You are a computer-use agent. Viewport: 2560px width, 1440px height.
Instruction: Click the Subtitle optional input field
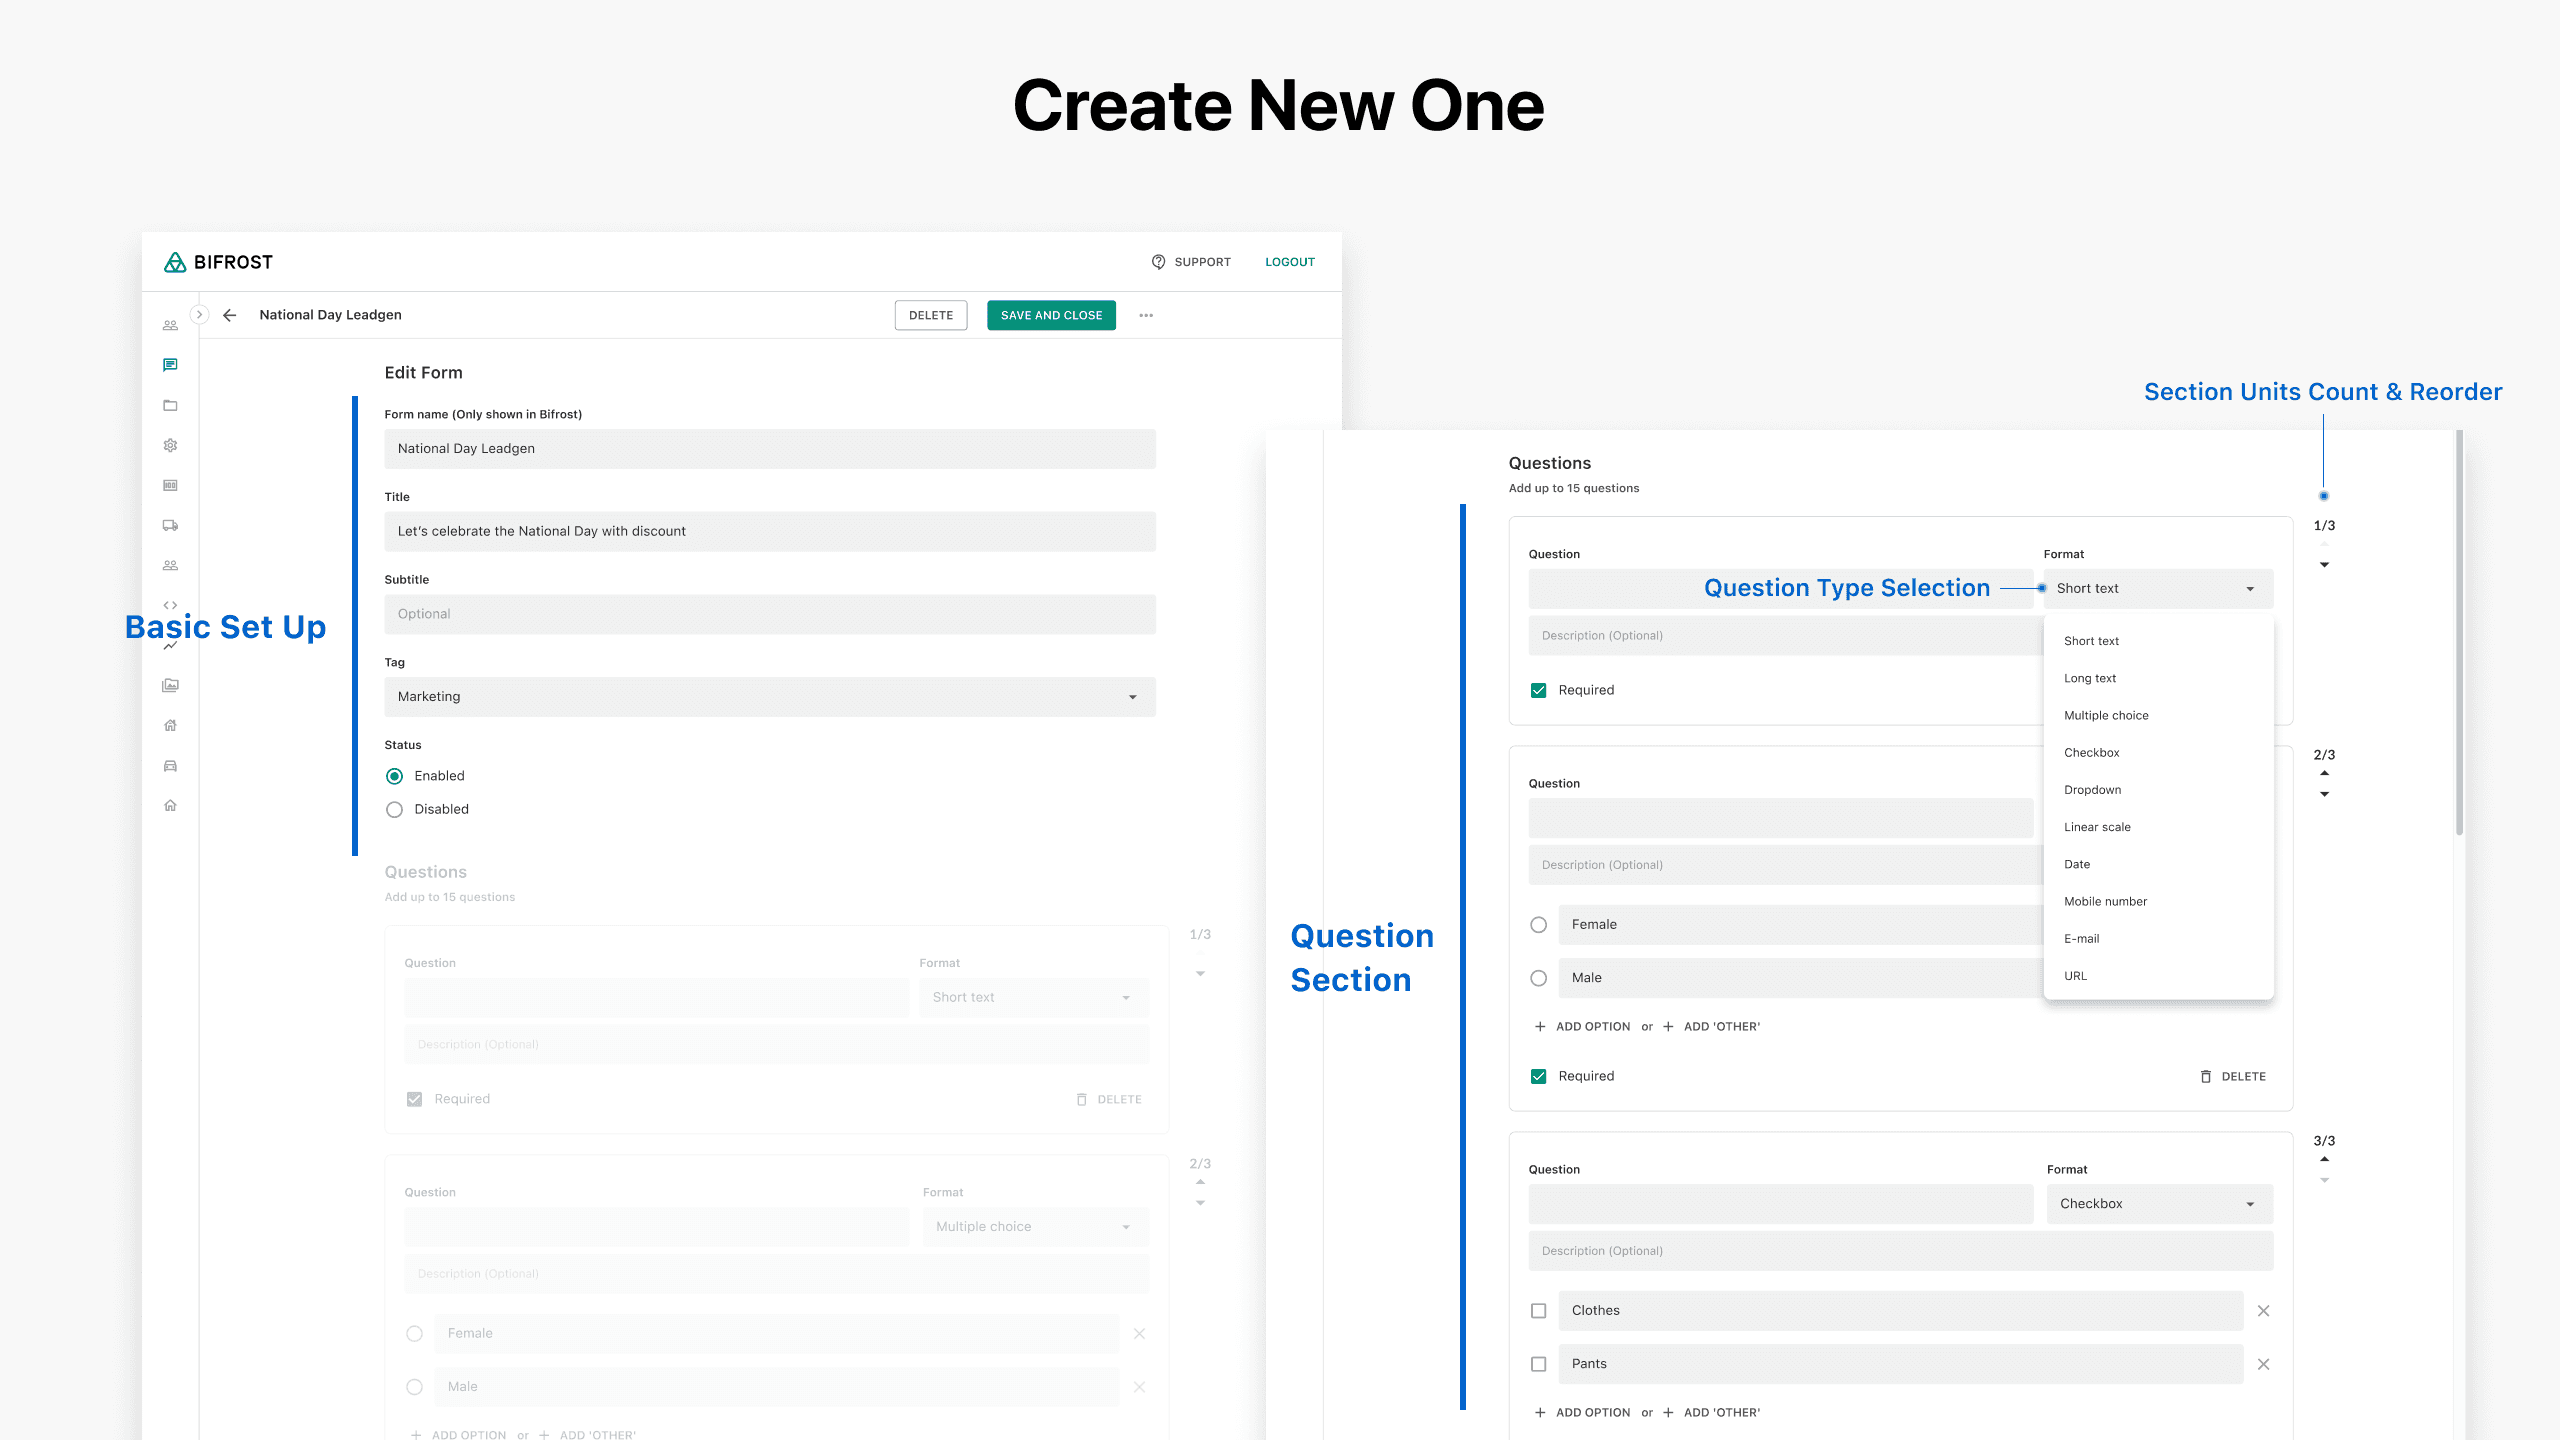(769, 614)
